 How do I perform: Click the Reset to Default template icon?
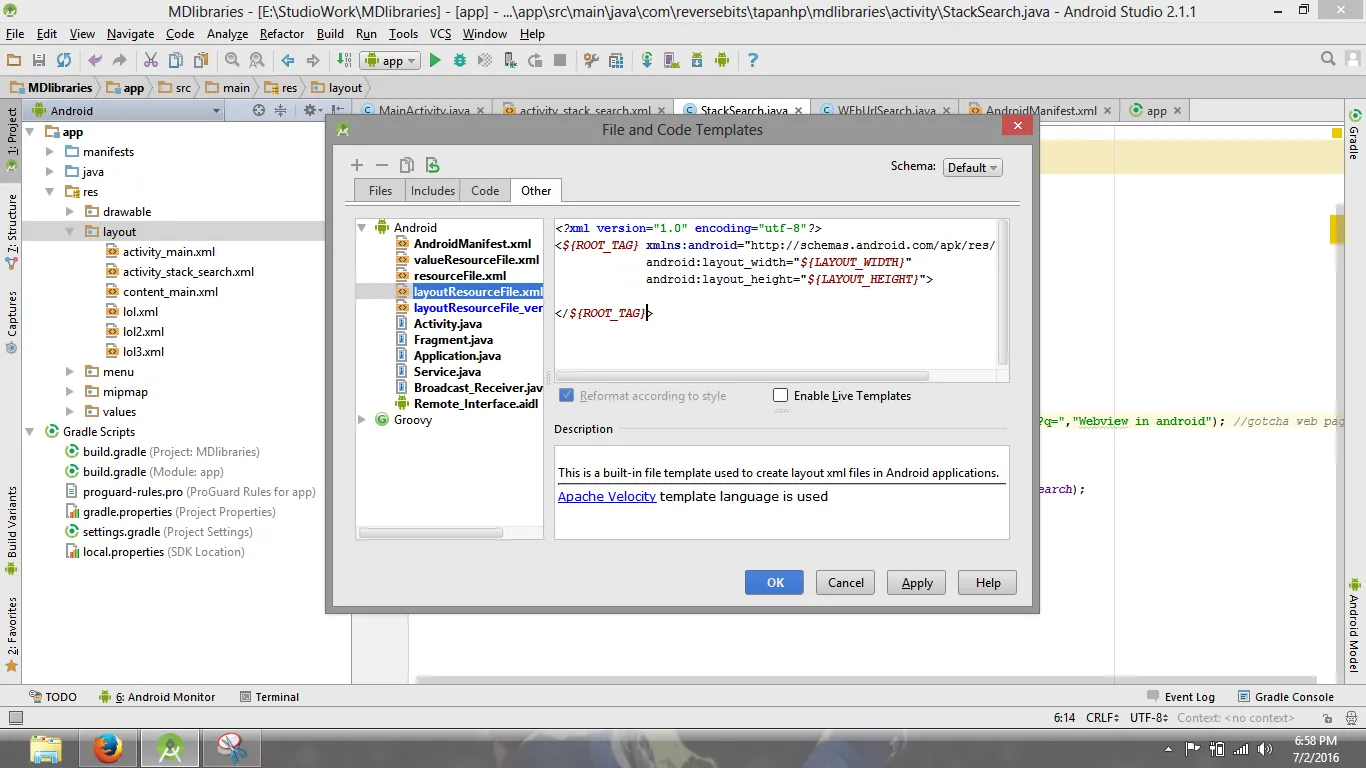(x=432, y=165)
